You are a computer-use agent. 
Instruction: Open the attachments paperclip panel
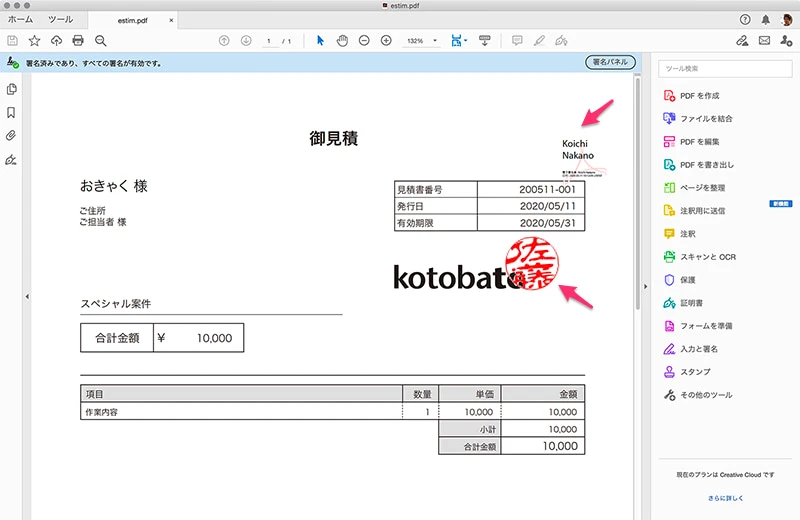(11, 135)
